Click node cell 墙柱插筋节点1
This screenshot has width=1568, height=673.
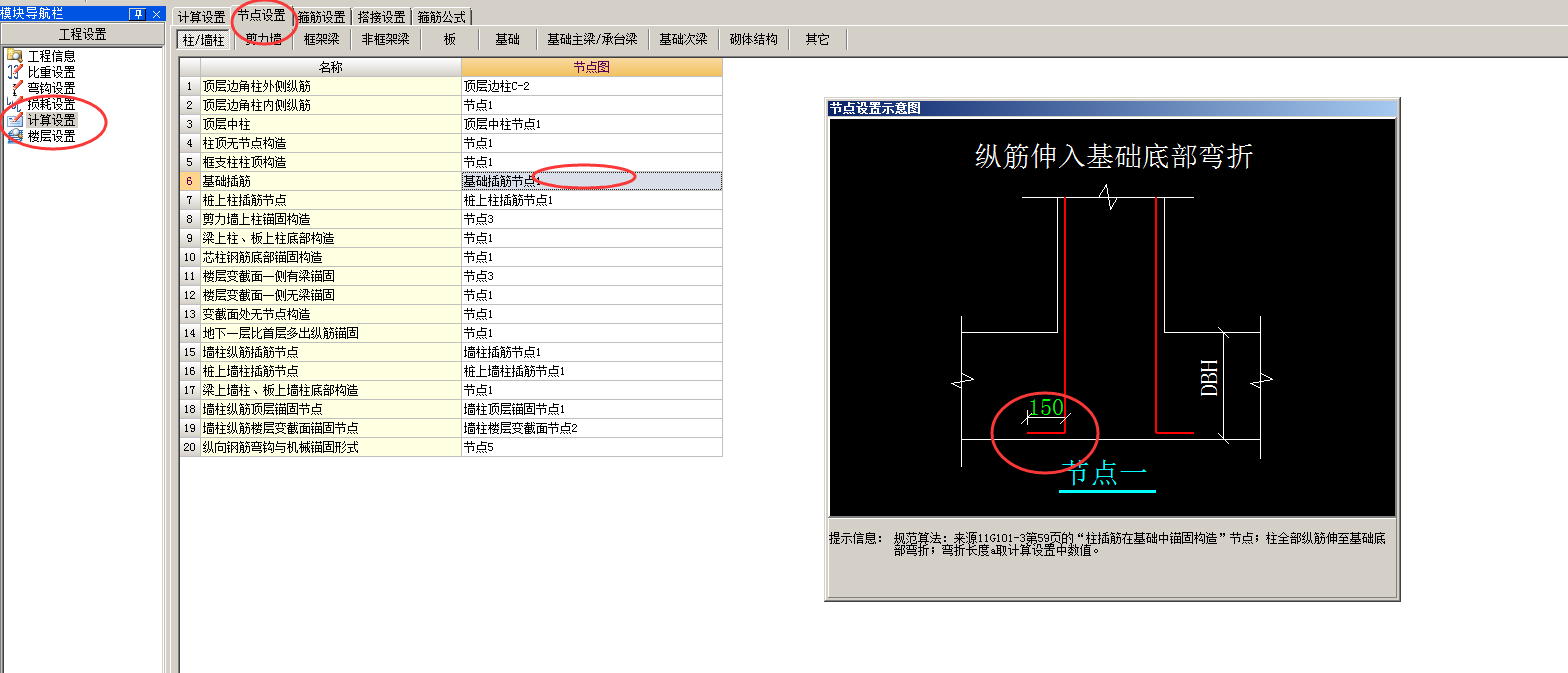(592, 352)
